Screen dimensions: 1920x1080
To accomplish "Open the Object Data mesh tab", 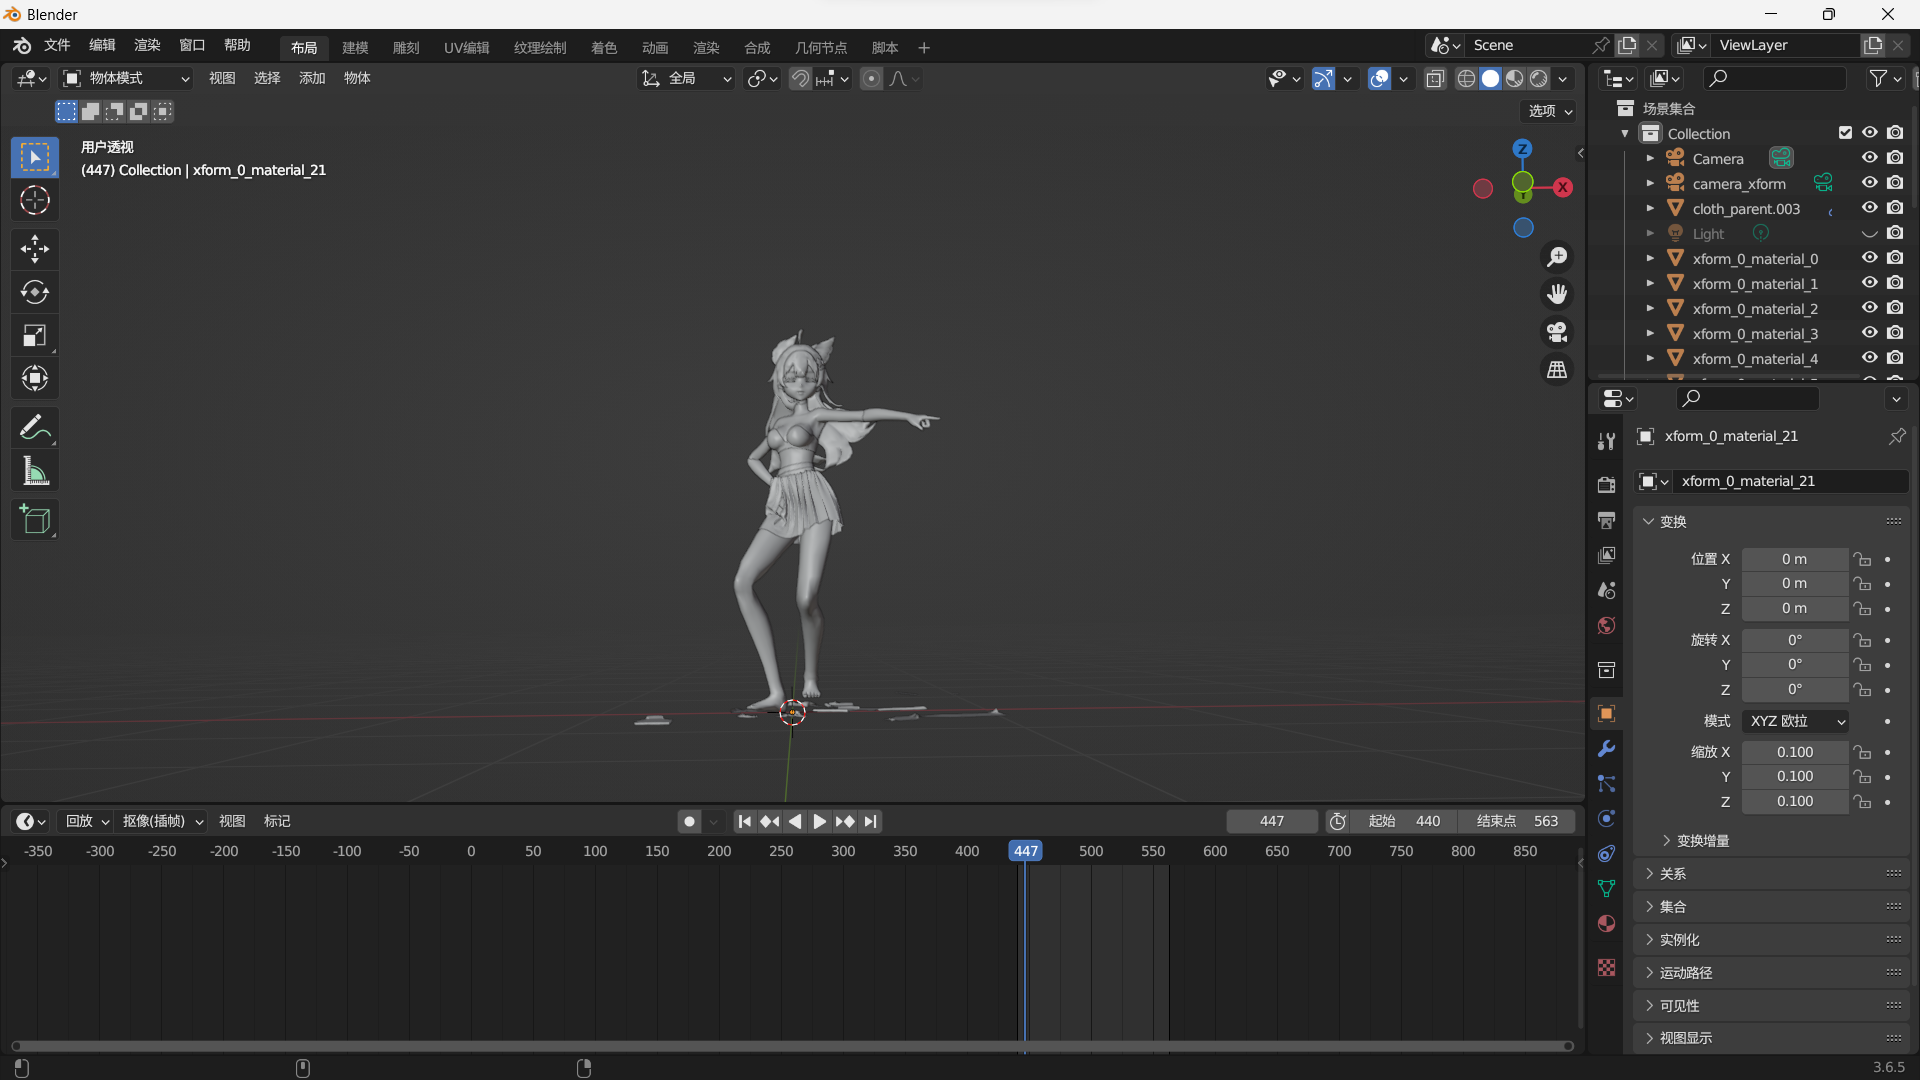I will [1606, 888].
